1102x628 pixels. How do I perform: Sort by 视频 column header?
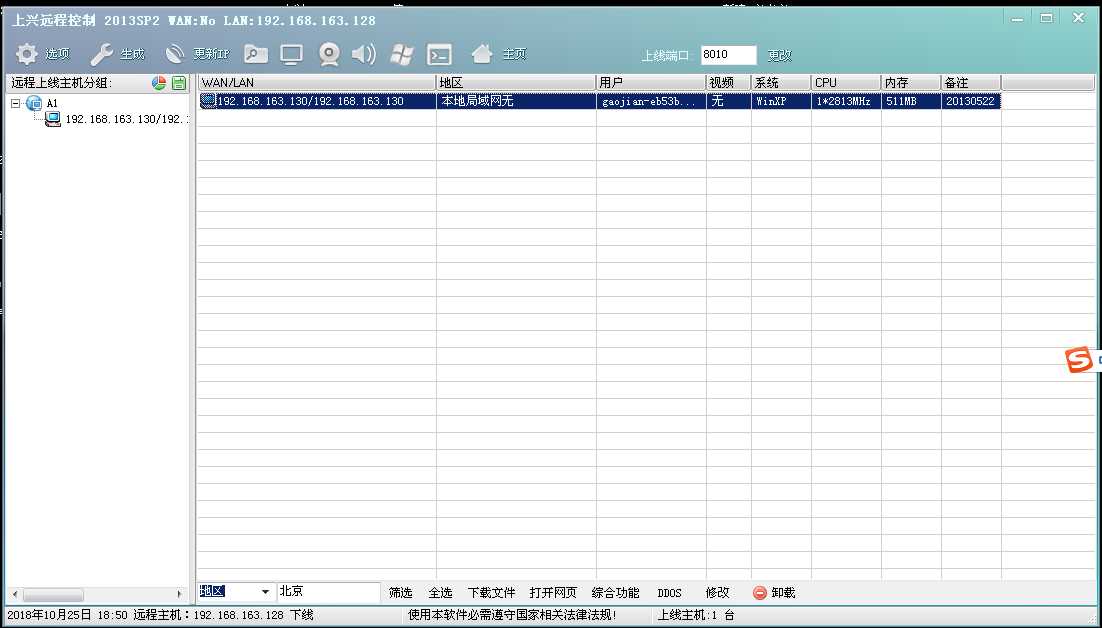coord(728,83)
